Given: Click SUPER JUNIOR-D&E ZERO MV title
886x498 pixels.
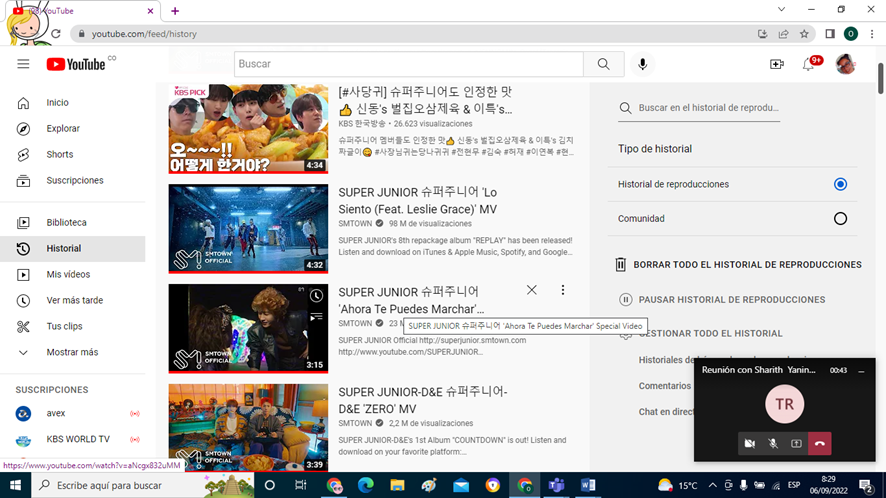Looking at the screenshot, I should coord(423,400).
